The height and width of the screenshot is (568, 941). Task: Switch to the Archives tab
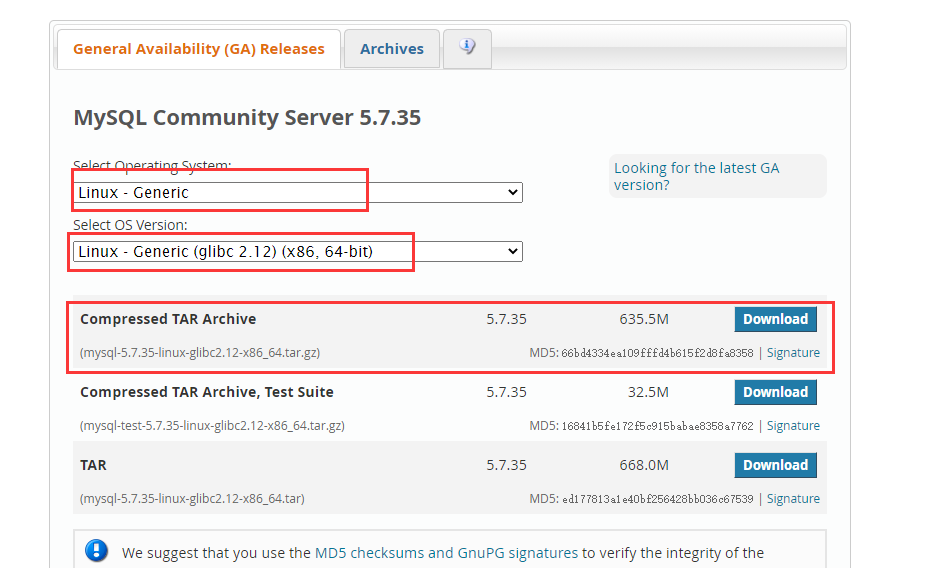392,49
